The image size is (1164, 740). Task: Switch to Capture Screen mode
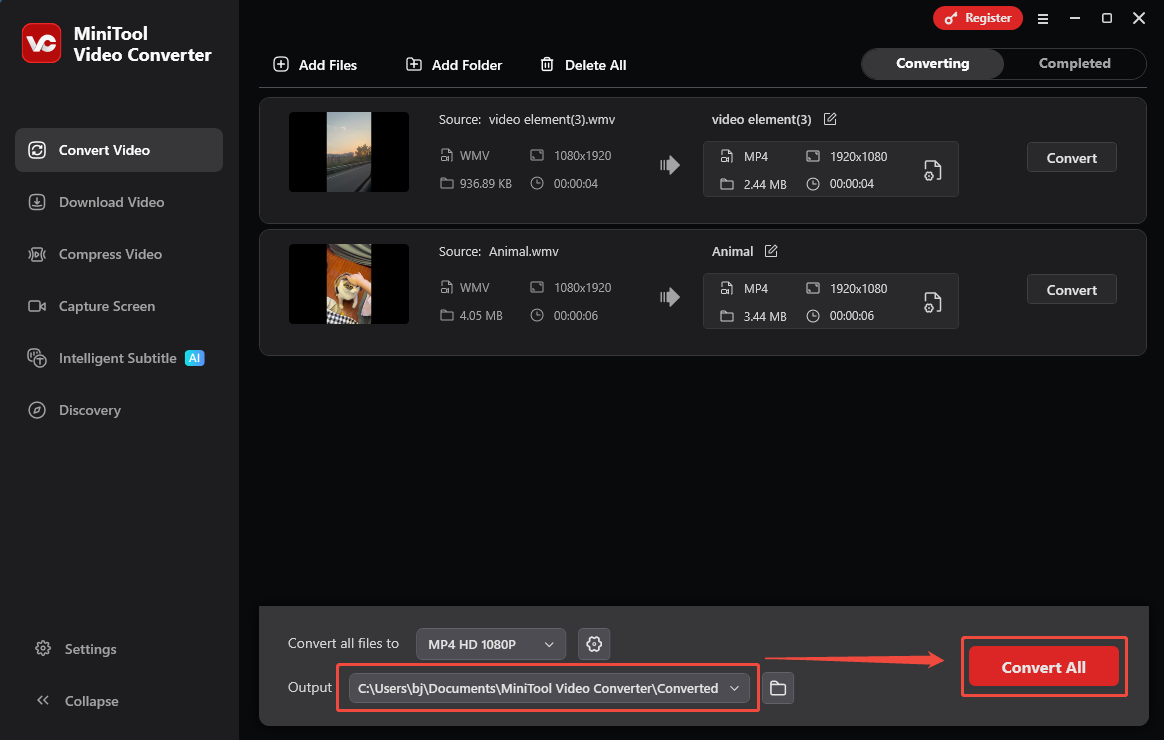pyautogui.click(x=105, y=306)
